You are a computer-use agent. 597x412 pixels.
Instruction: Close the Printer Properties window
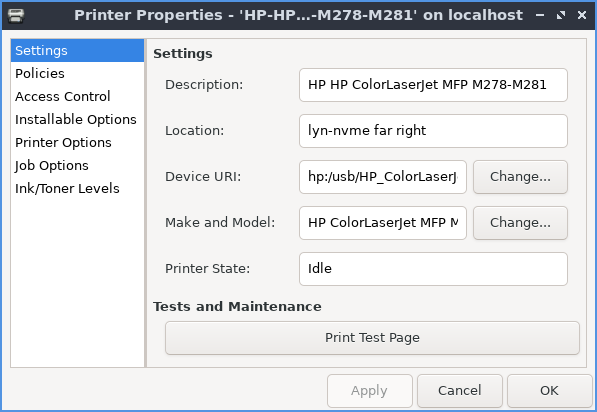(x=582, y=15)
